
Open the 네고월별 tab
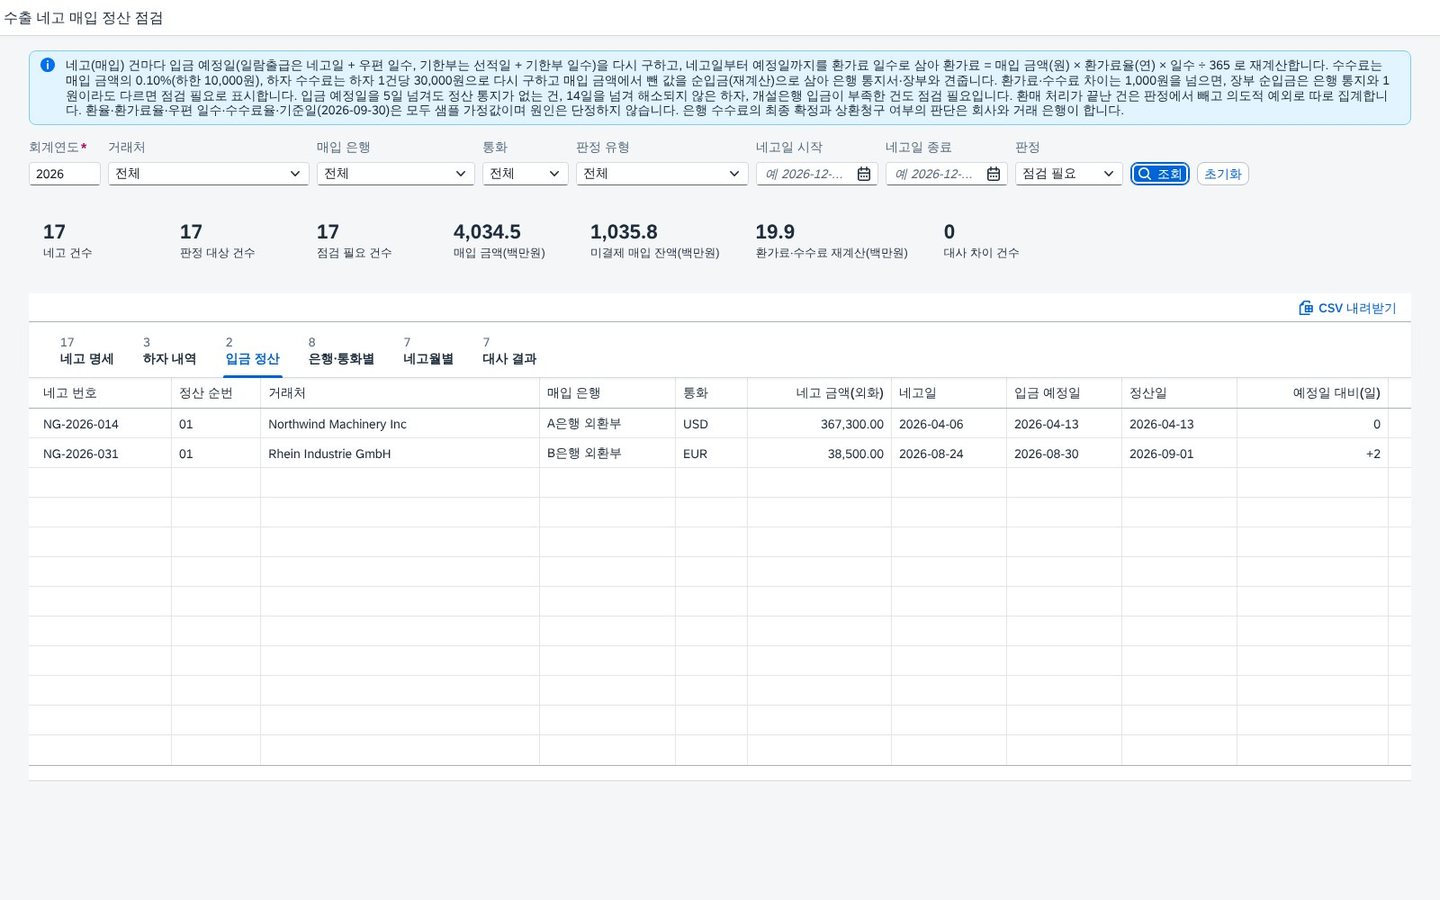(x=428, y=351)
